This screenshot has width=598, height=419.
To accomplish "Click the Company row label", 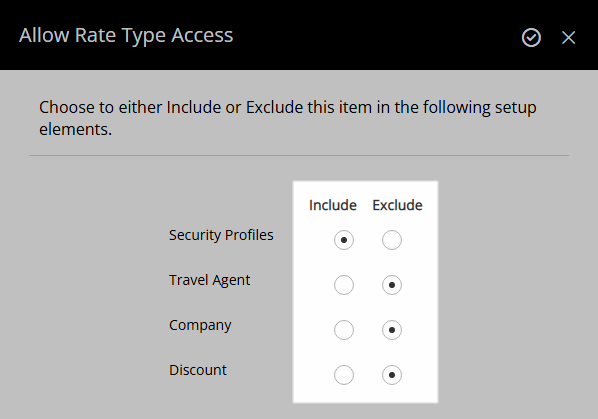I will (x=200, y=325).
